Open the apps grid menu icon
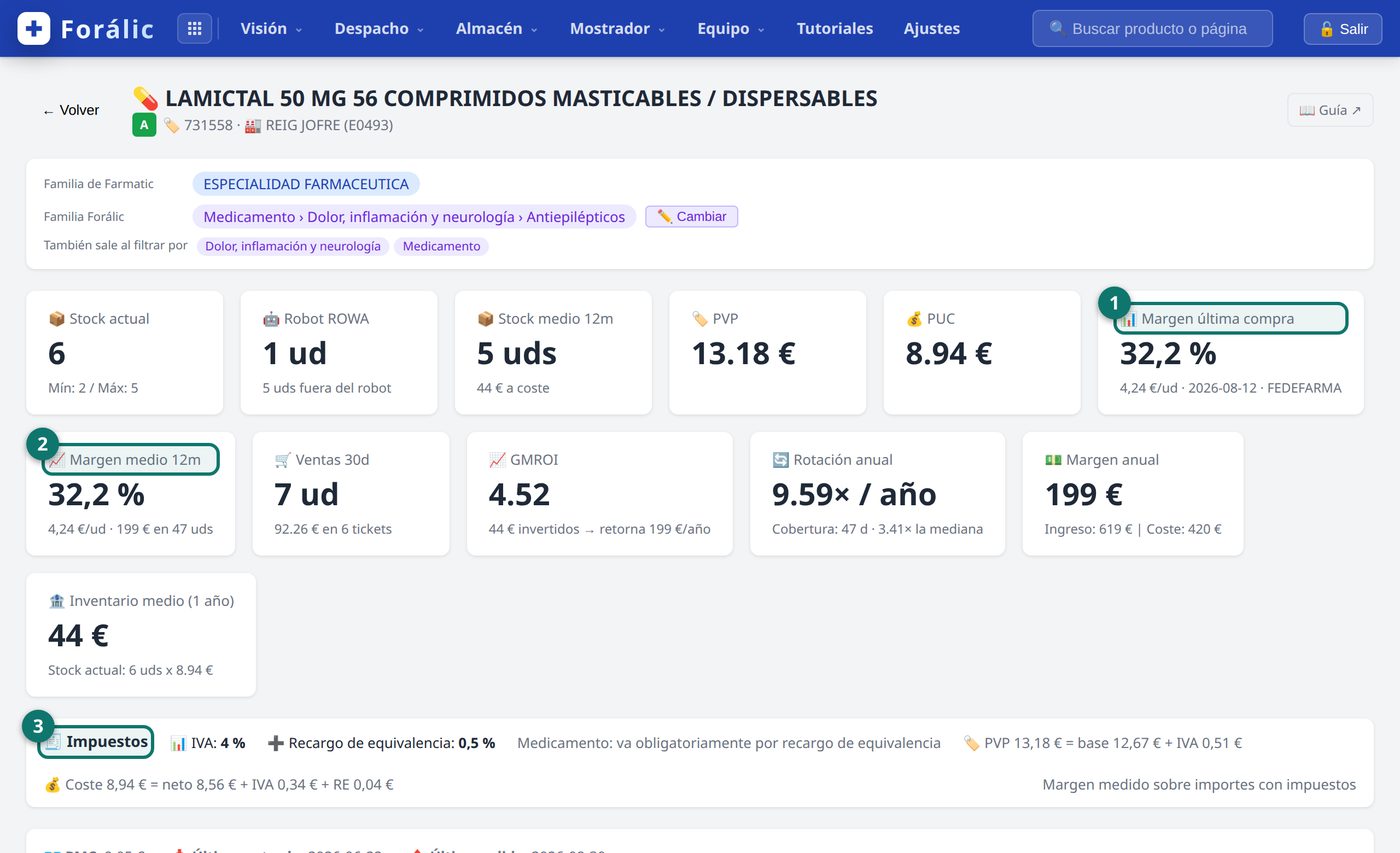The image size is (1400, 853). pos(195,28)
